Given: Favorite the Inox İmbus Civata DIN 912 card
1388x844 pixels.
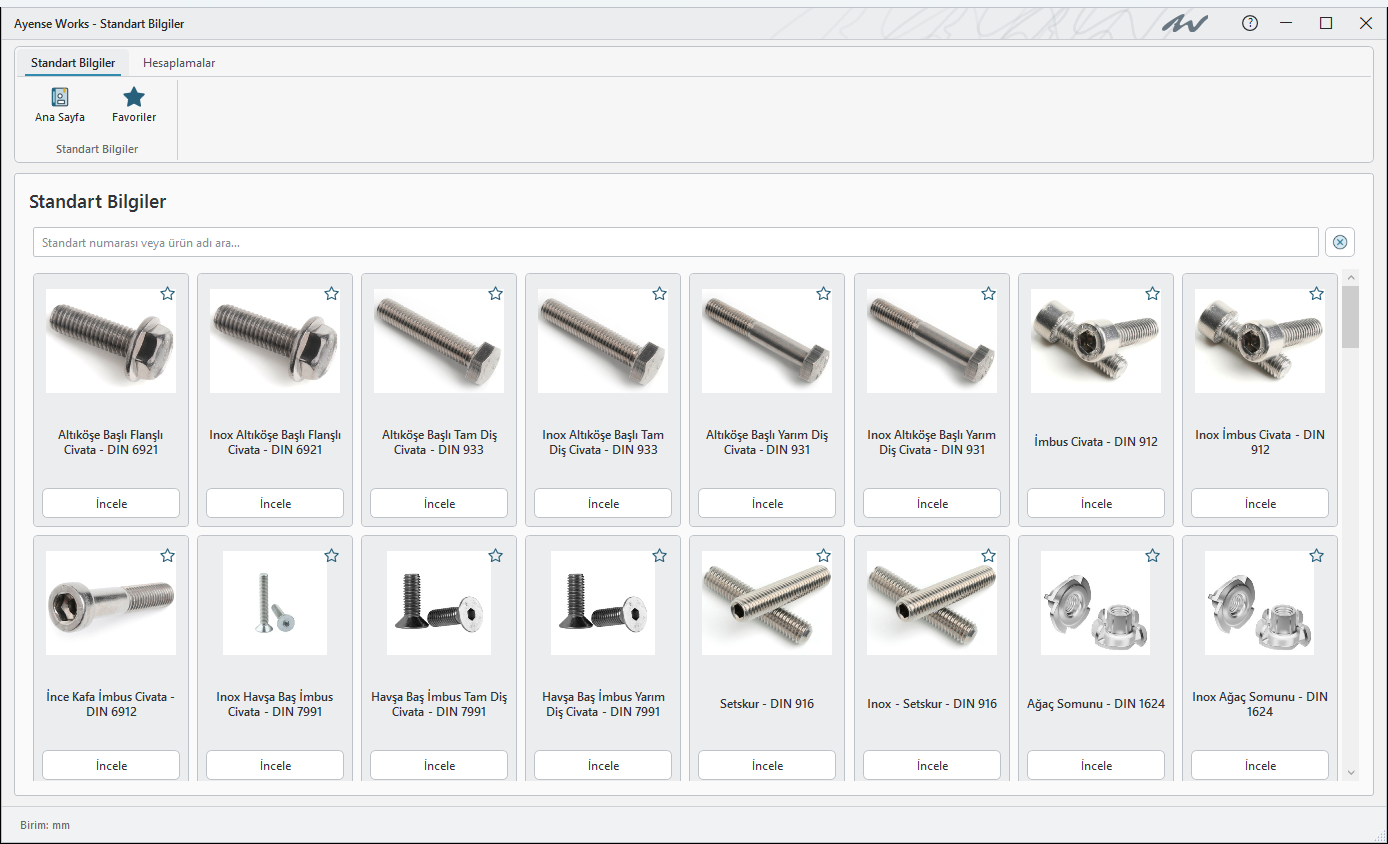Looking at the screenshot, I should click(x=1316, y=293).
